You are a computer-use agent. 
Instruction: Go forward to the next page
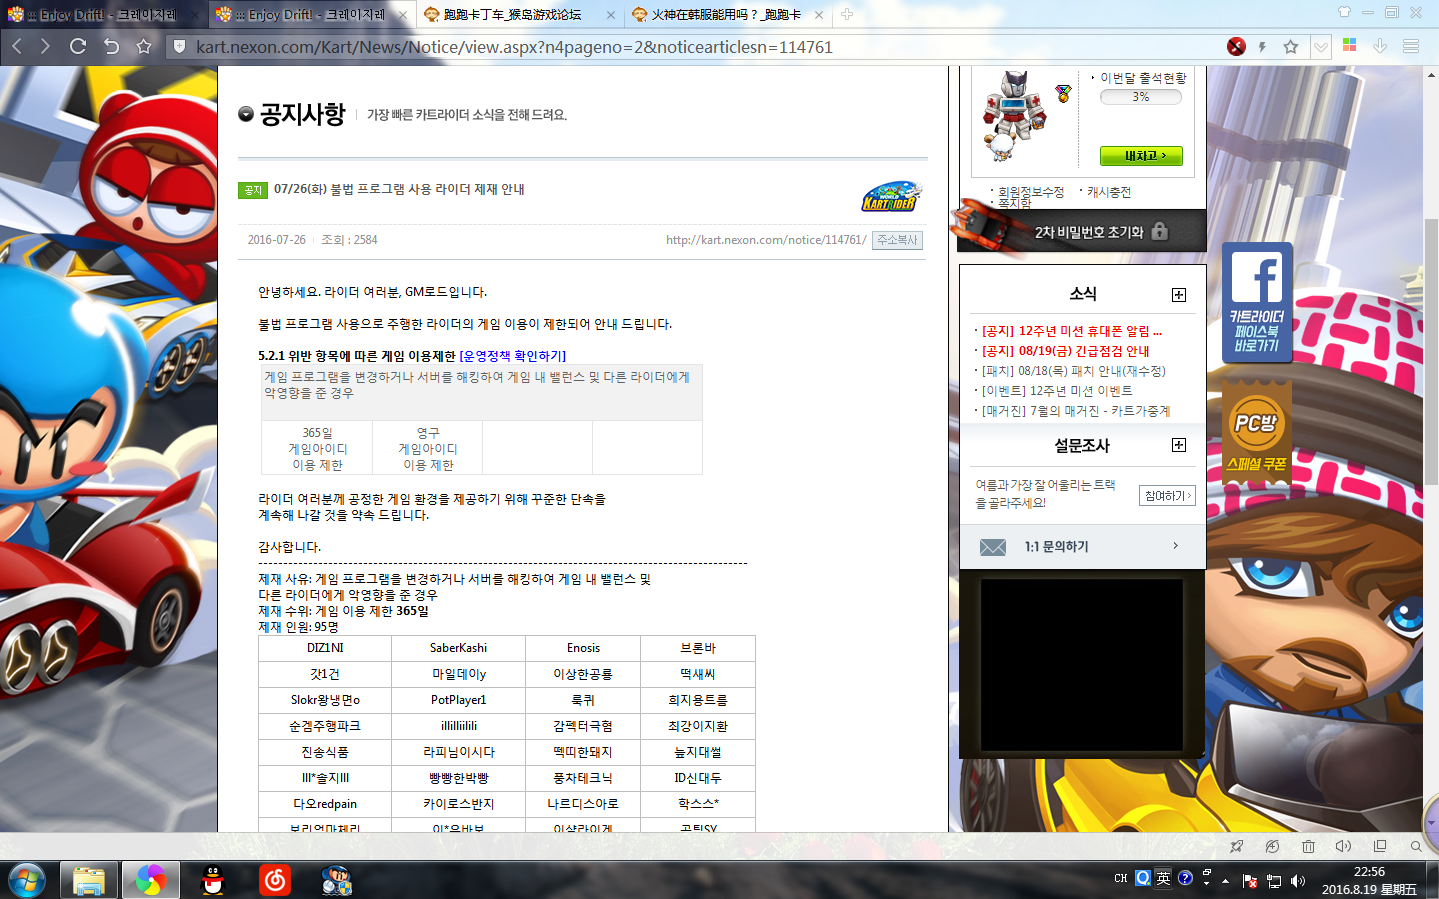pyautogui.click(x=45, y=47)
